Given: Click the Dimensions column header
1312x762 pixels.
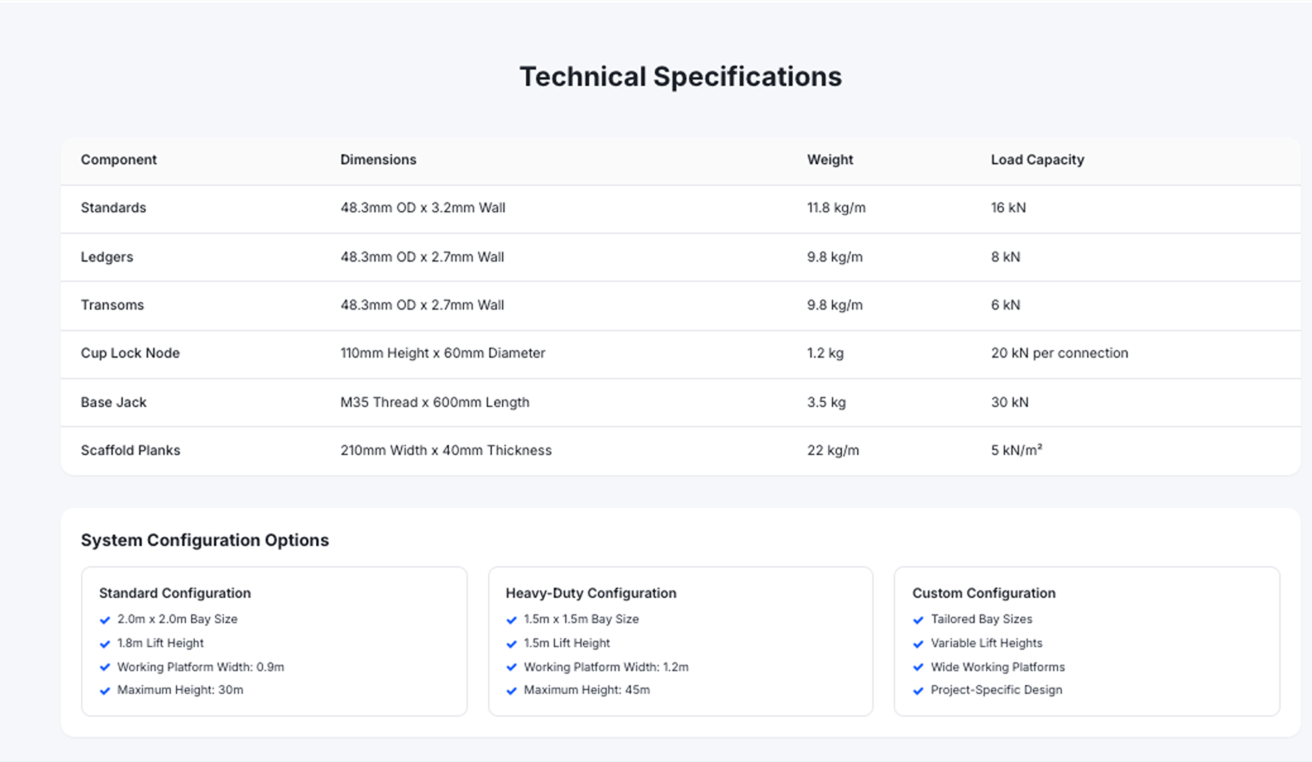Looking at the screenshot, I should point(378,160).
